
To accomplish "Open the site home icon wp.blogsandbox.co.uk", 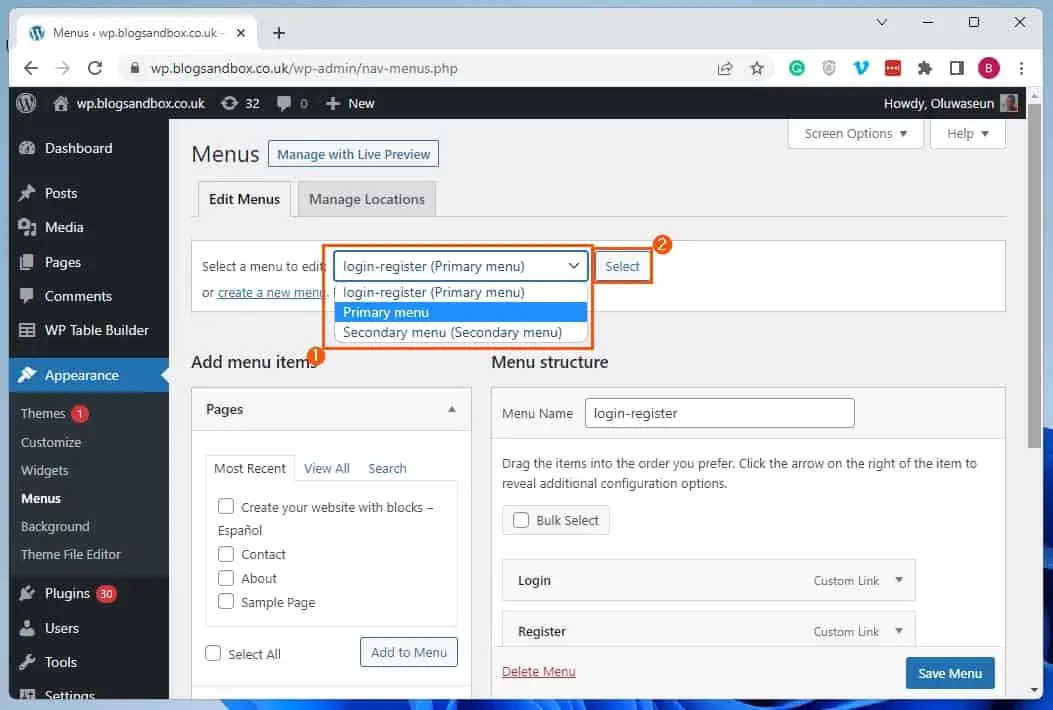I will [61, 103].
